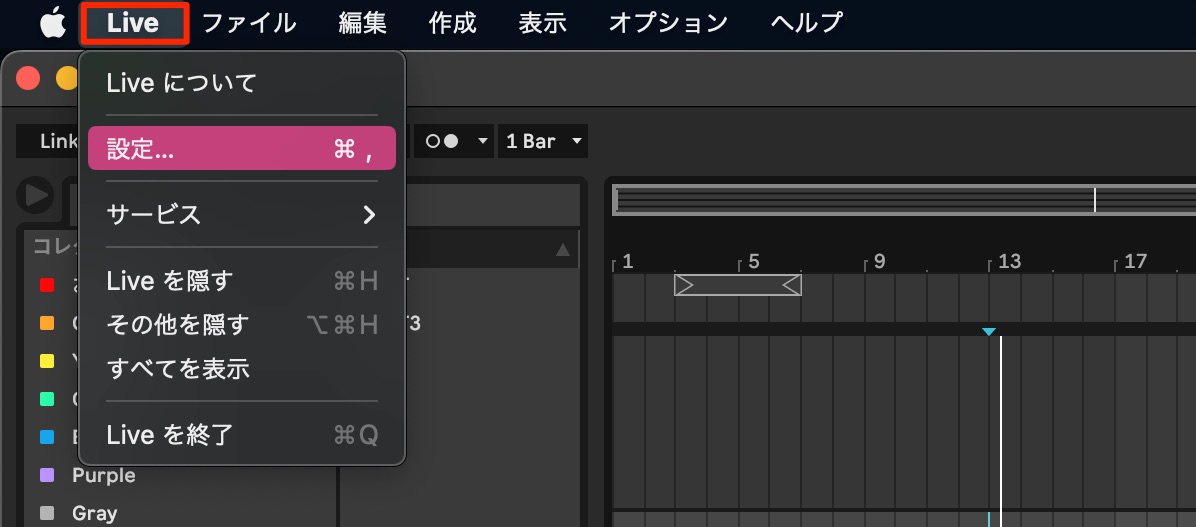Viewport: 1196px width, 527px height.
Task: Click the blue arrangement insert marker
Action: coord(989,332)
